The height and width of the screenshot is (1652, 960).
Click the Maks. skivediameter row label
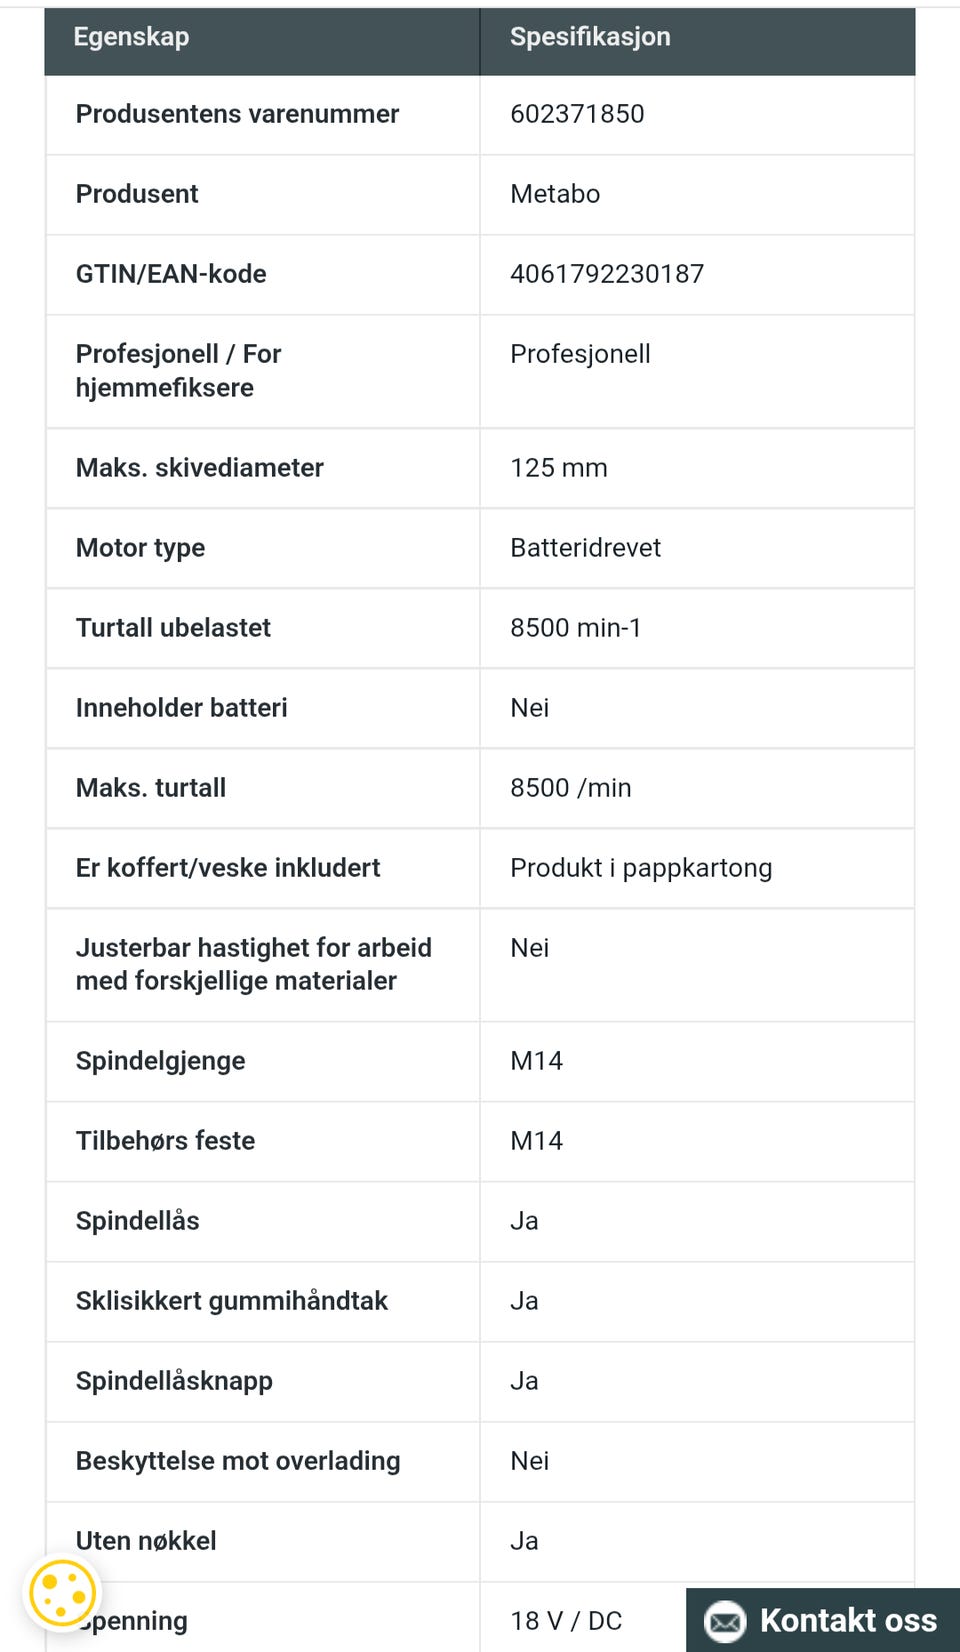point(200,468)
